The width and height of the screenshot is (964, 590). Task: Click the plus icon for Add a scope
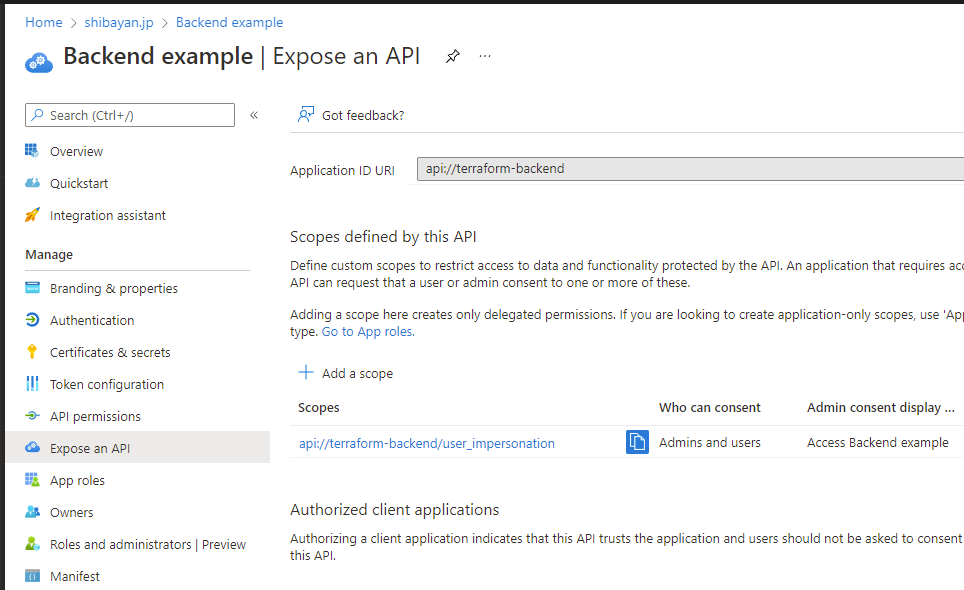tap(306, 372)
